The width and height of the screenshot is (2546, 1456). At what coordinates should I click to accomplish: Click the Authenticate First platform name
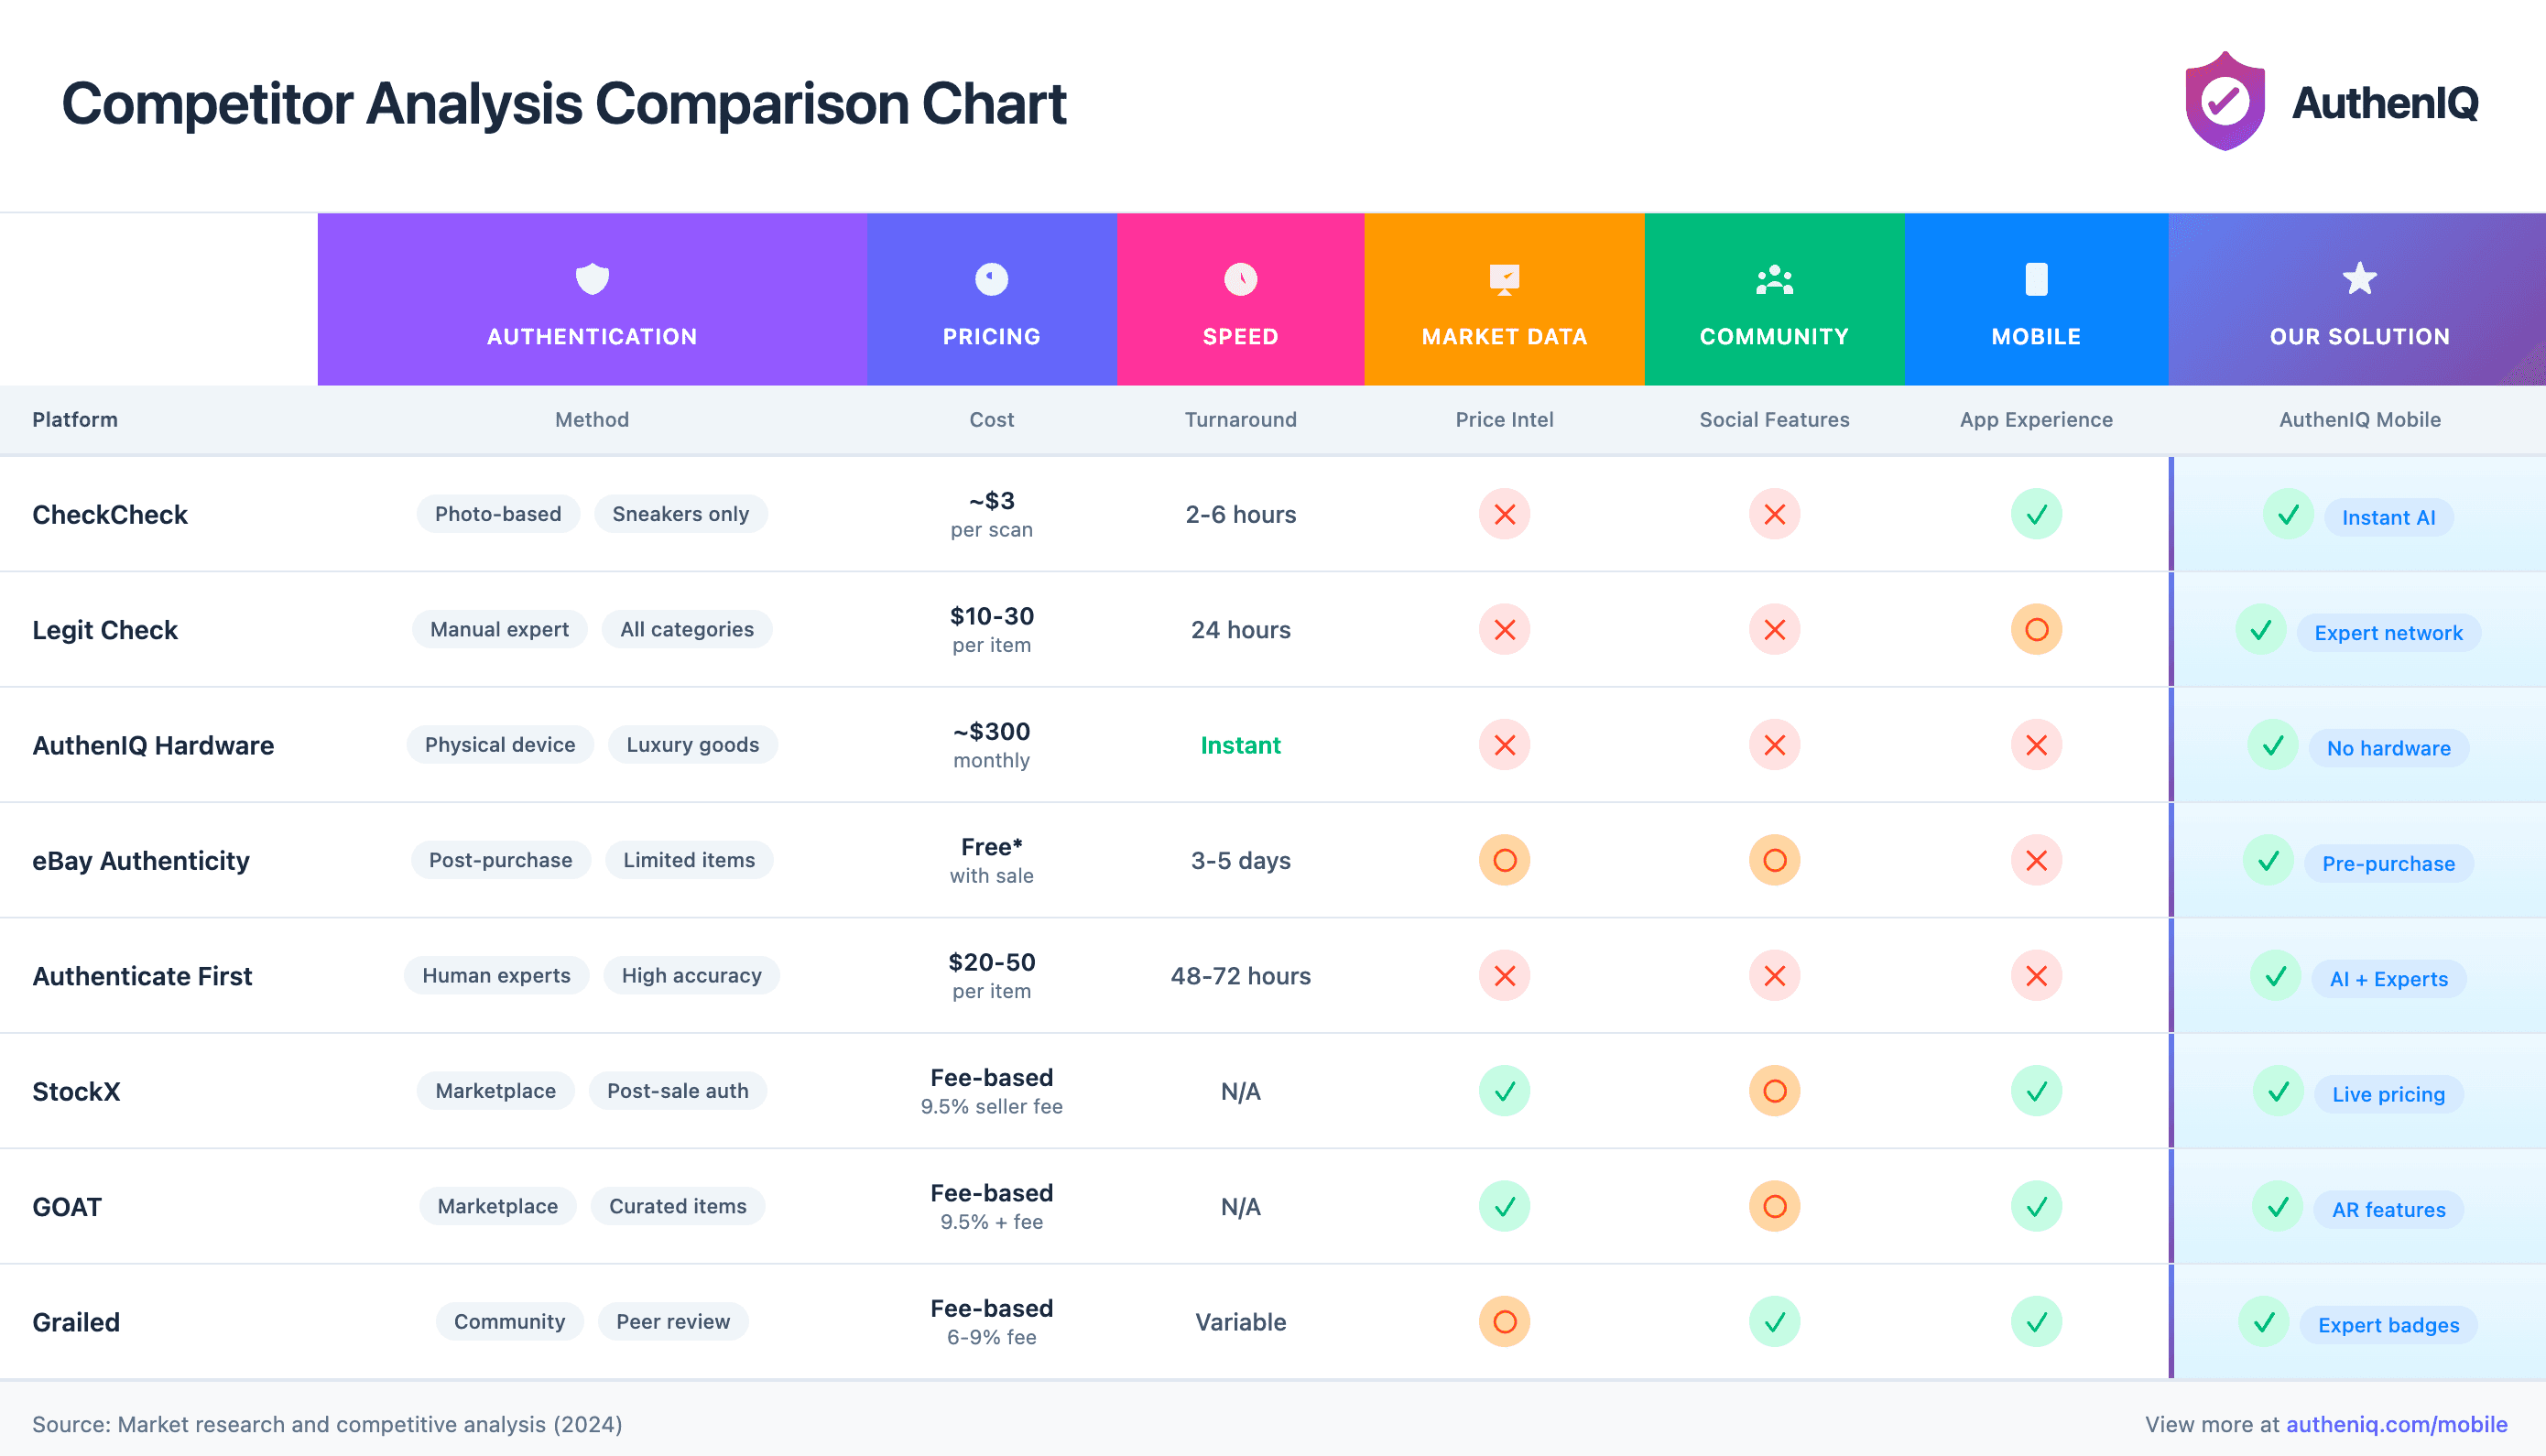click(142, 976)
